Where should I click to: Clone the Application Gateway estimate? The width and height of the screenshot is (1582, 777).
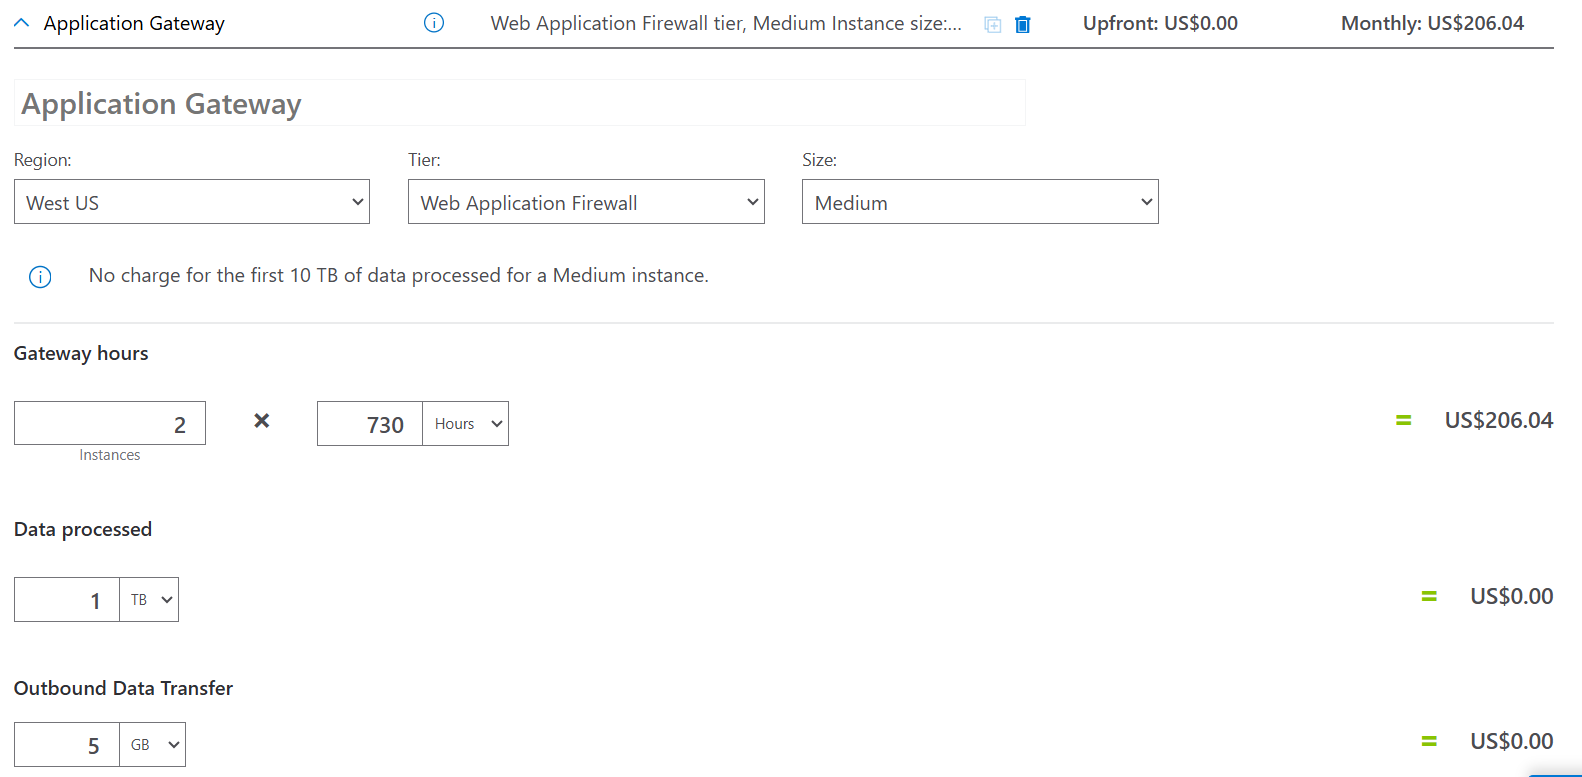coord(992,24)
